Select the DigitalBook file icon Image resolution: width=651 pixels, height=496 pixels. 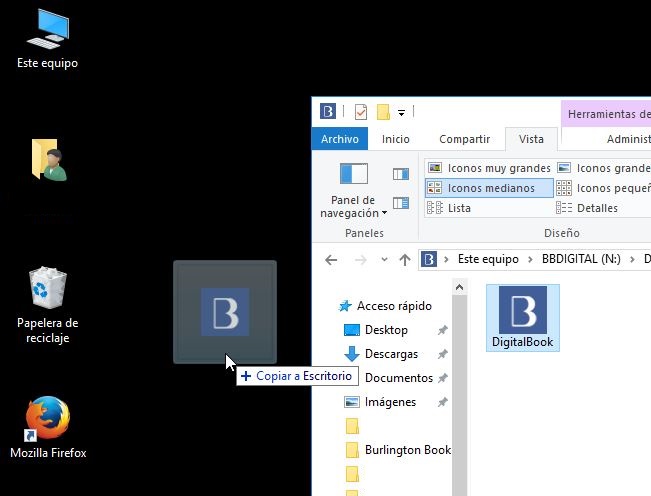point(522,316)
